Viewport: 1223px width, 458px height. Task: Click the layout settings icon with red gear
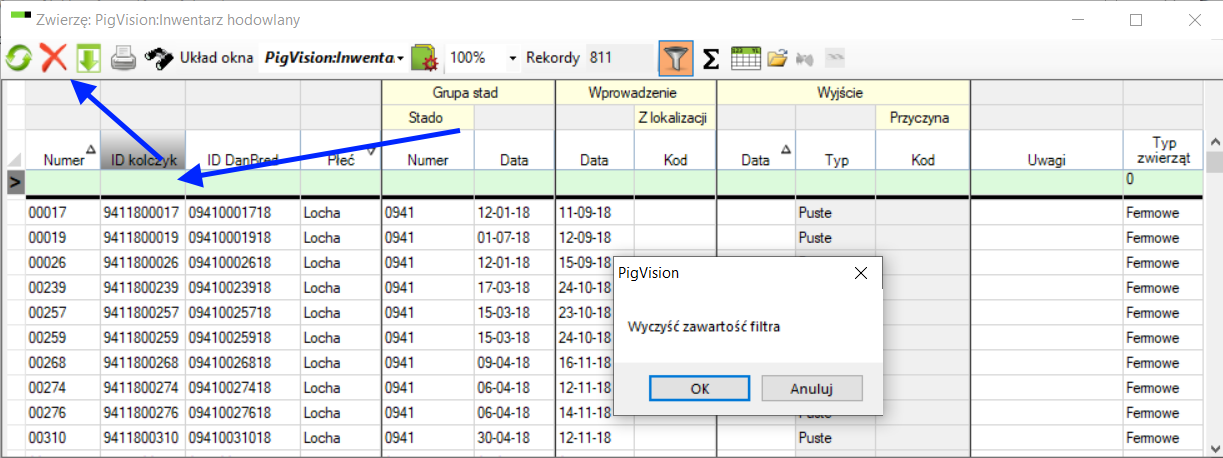(425, 58)
